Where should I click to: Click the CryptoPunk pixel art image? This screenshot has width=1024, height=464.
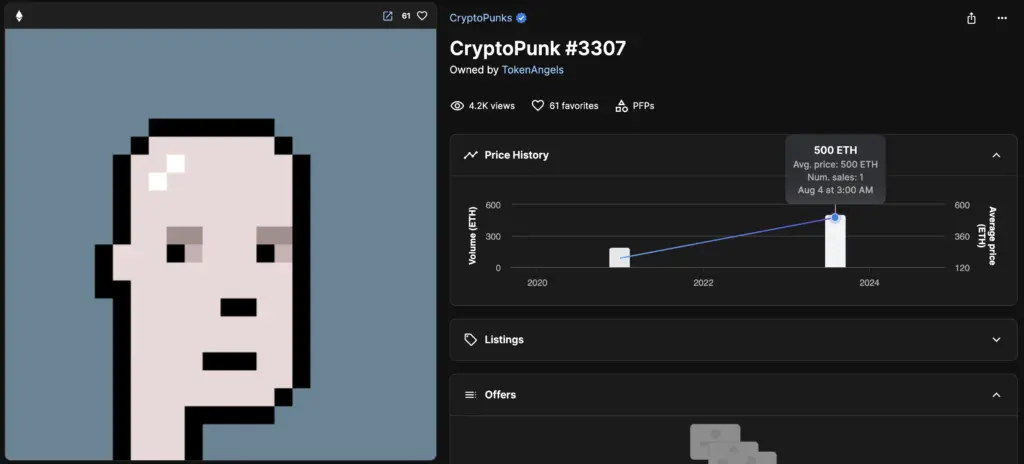[x=221, y=245]
